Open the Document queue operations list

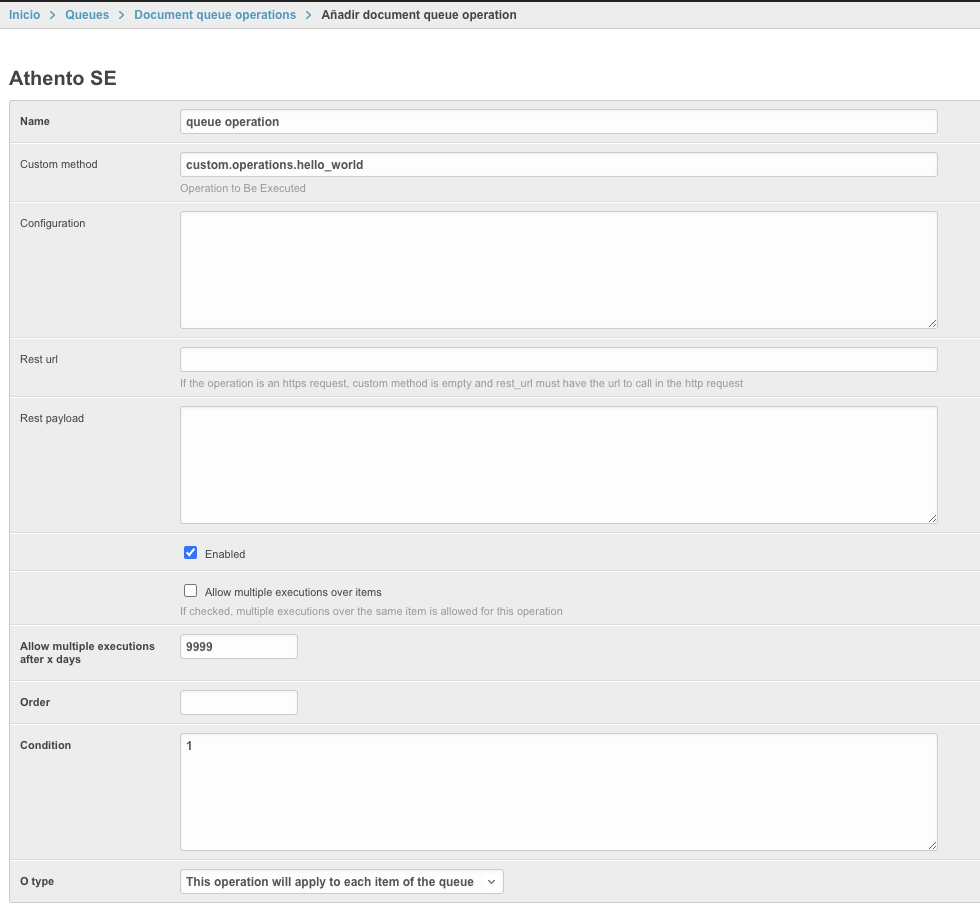[216, 15]
